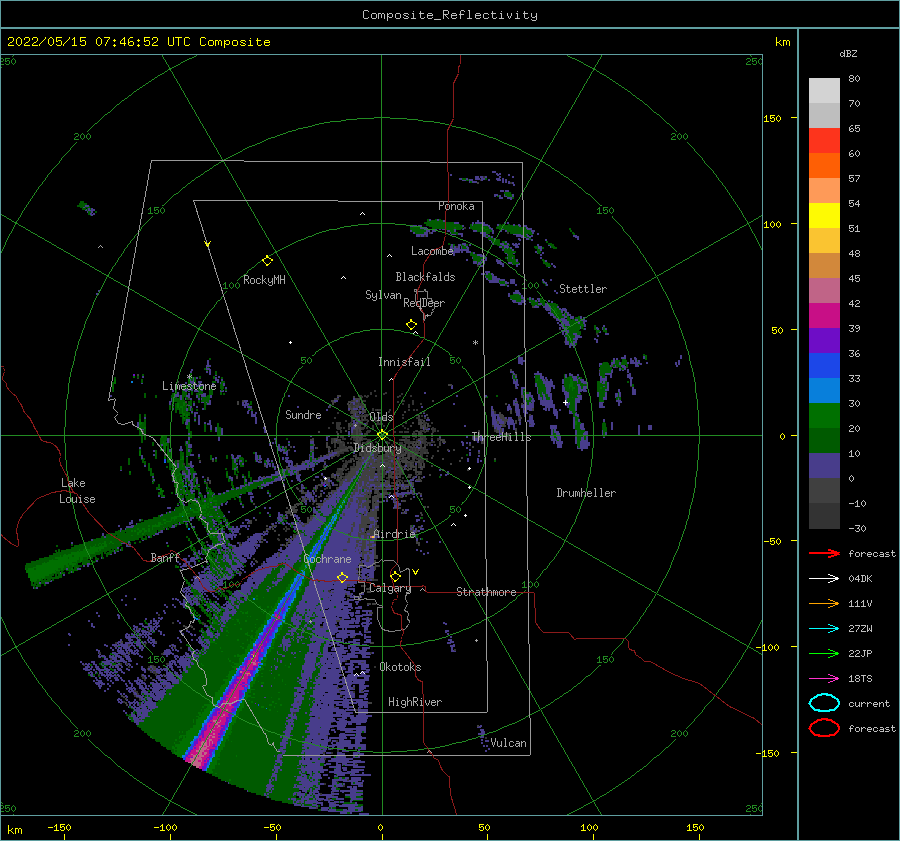Viewport: 900px width, 841px height.
Task: Click the RockyMH label
Action: [264, 280]
